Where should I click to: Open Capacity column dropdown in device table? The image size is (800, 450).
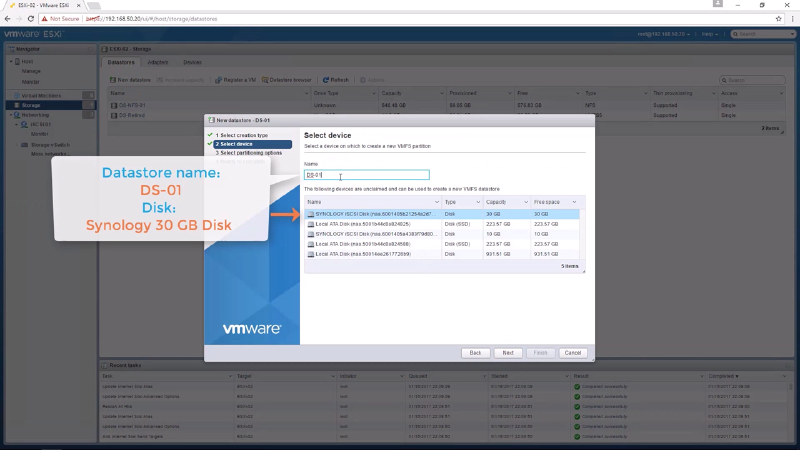pos(526,202)
